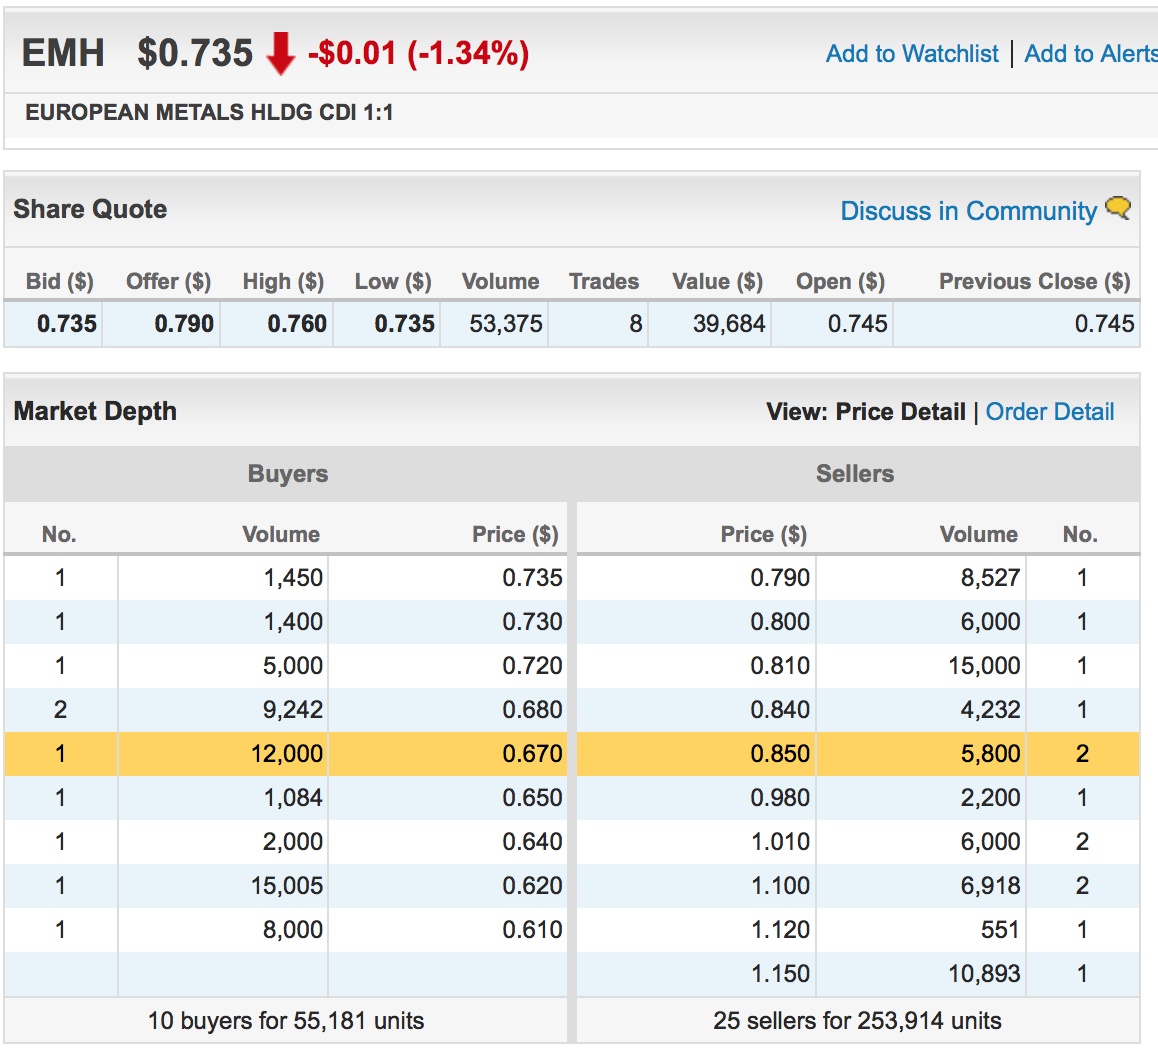
Task: Click seller price 1.100
Action: [x=781, y=886]
